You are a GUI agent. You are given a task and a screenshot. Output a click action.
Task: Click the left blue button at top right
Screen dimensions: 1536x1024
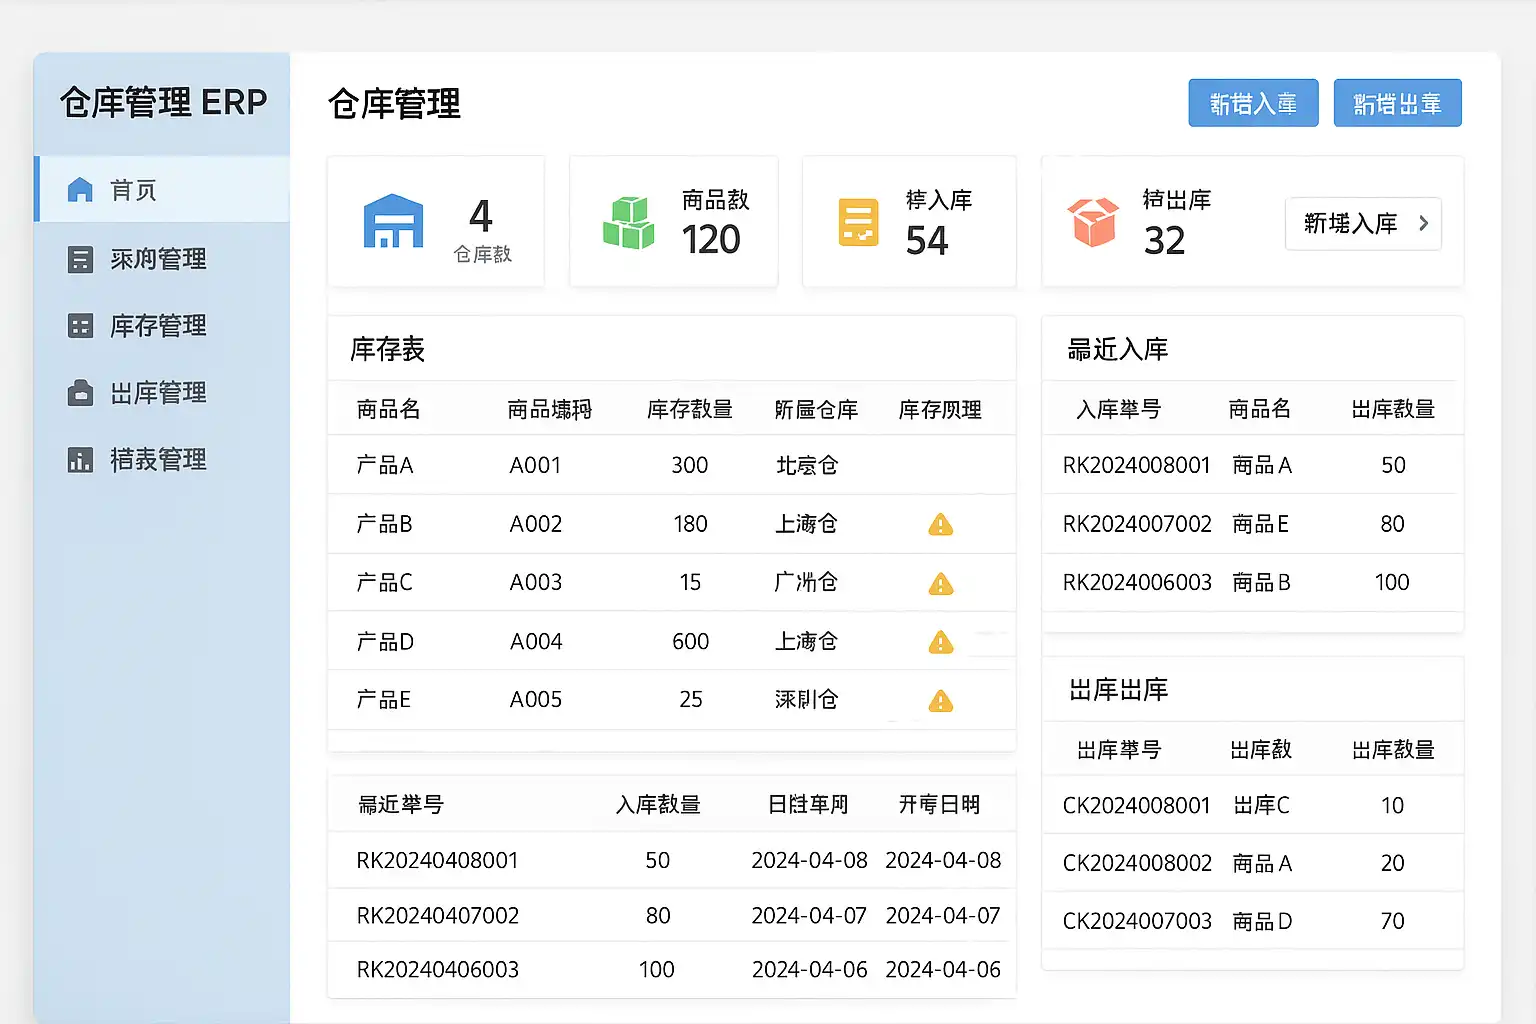1253,103
